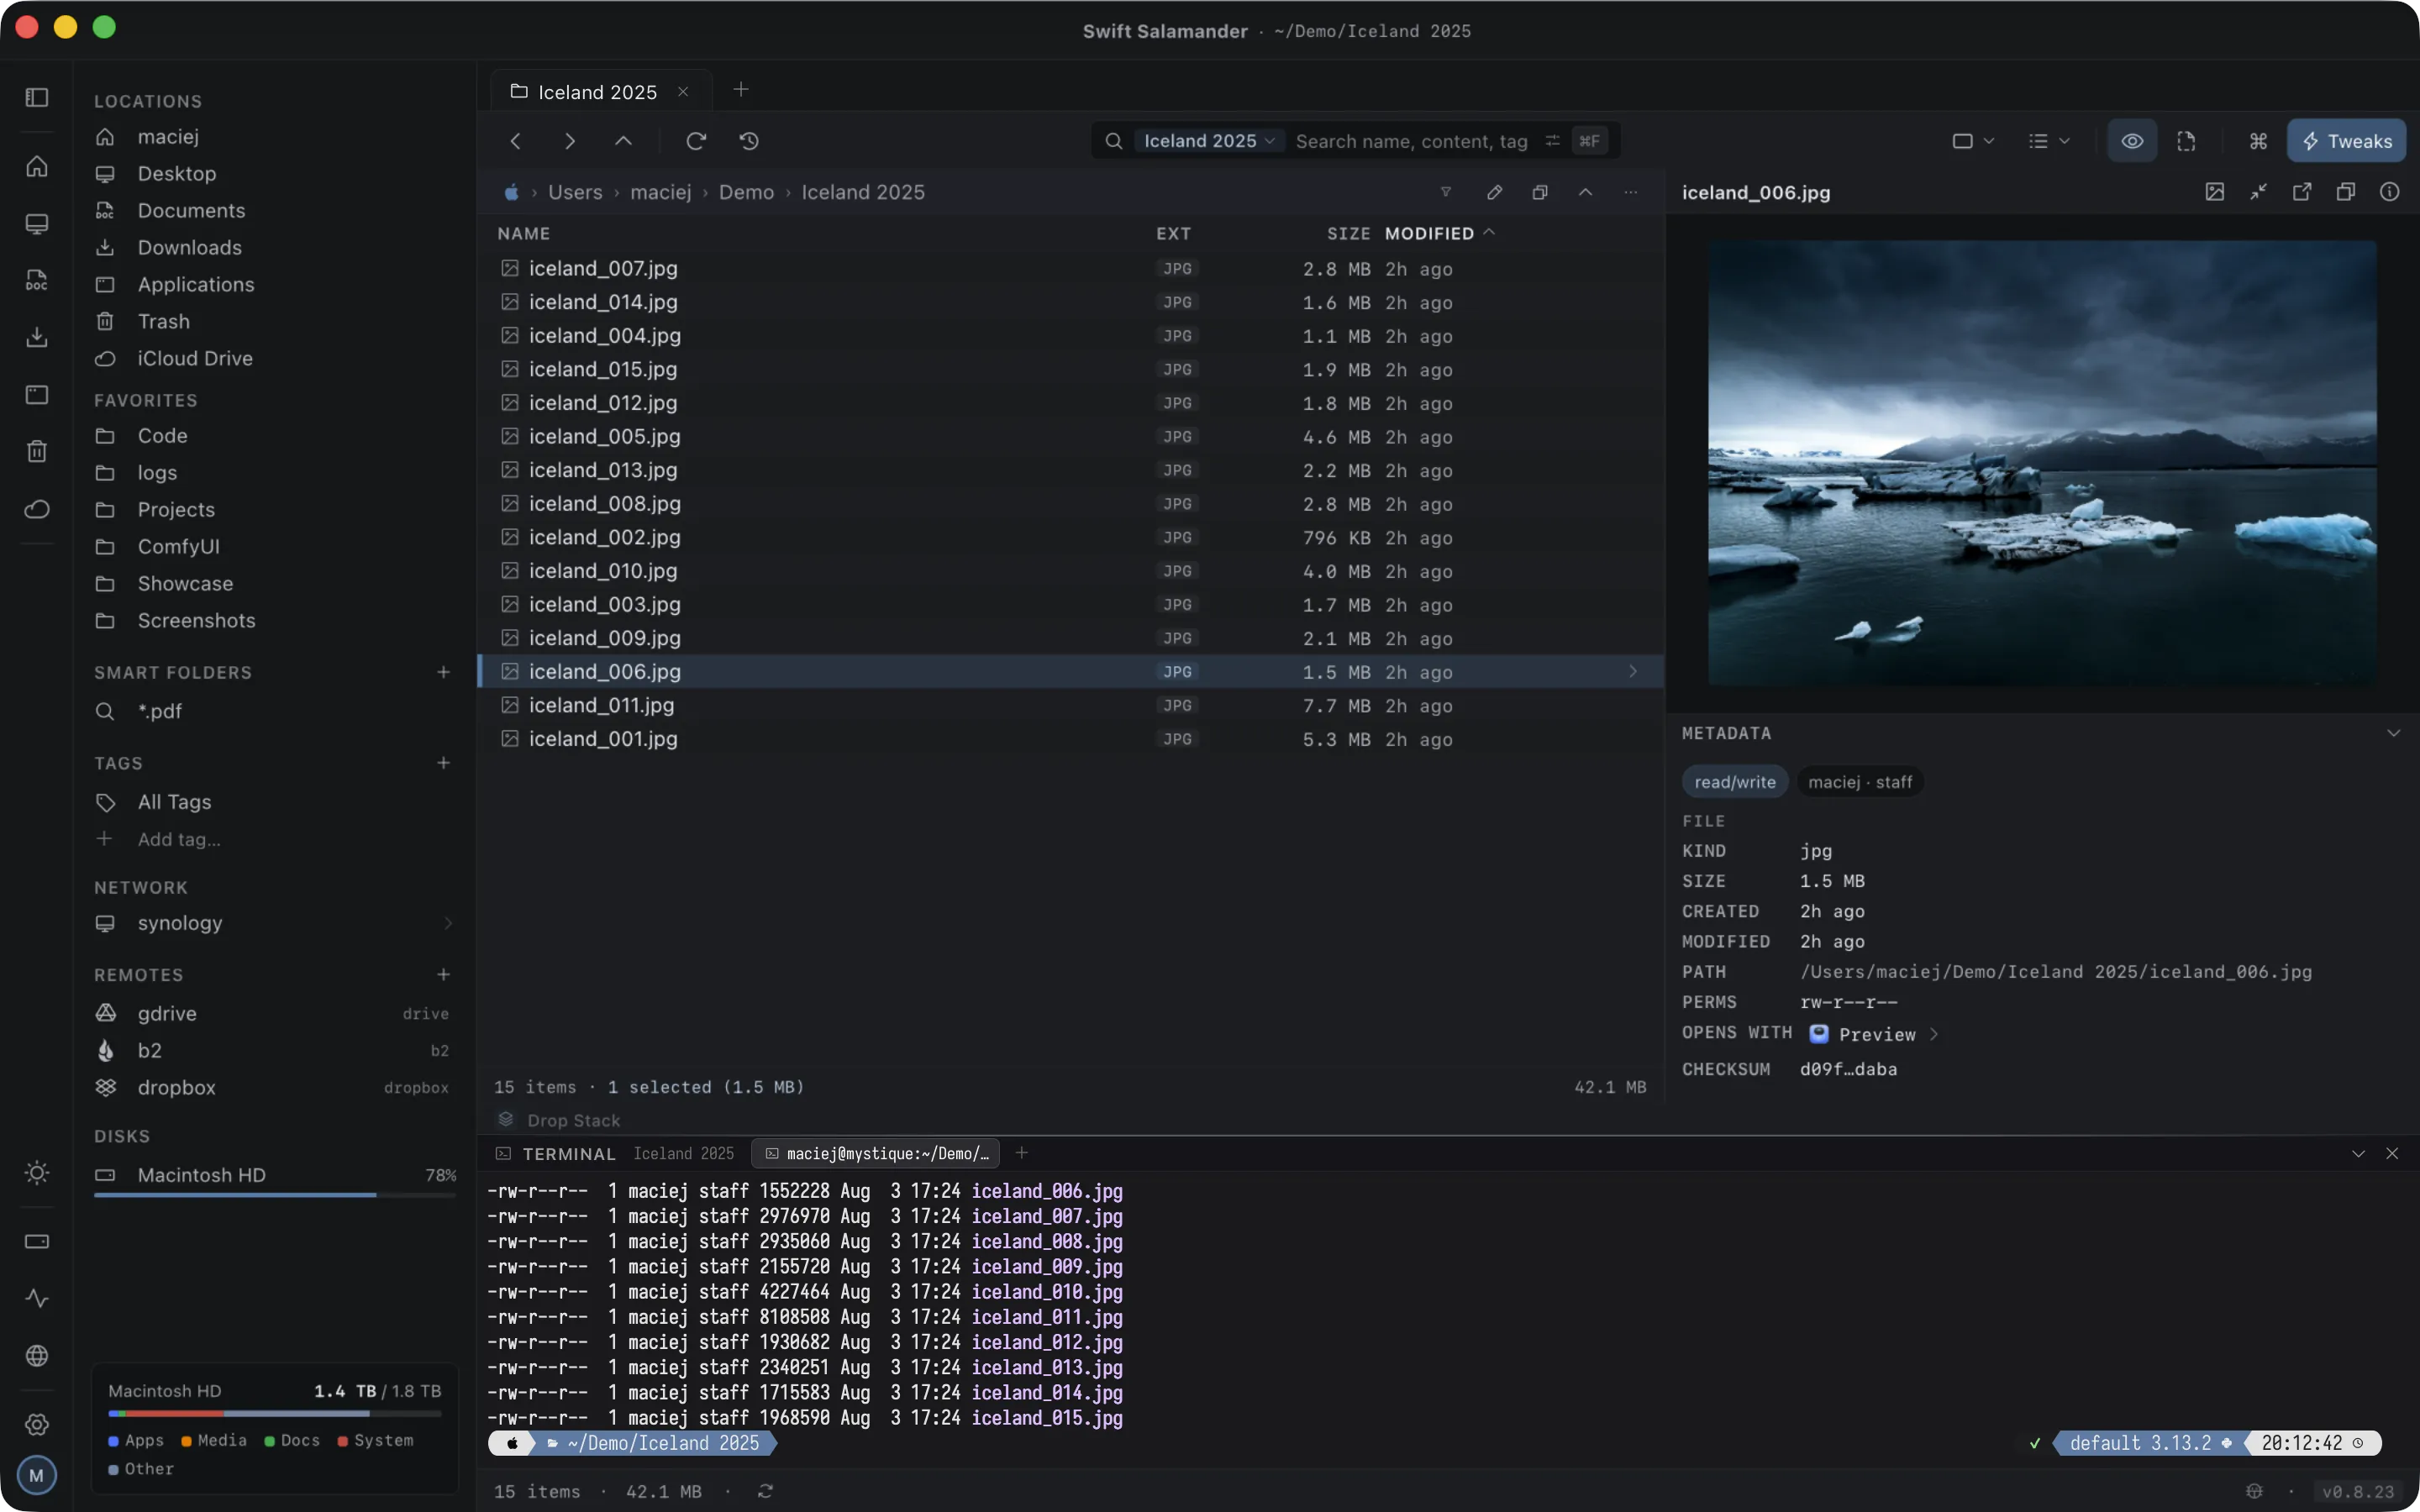Refresh the folder listing
Image resolution: width=2420 pixels, height=1512 pixels.
point(696,141)
